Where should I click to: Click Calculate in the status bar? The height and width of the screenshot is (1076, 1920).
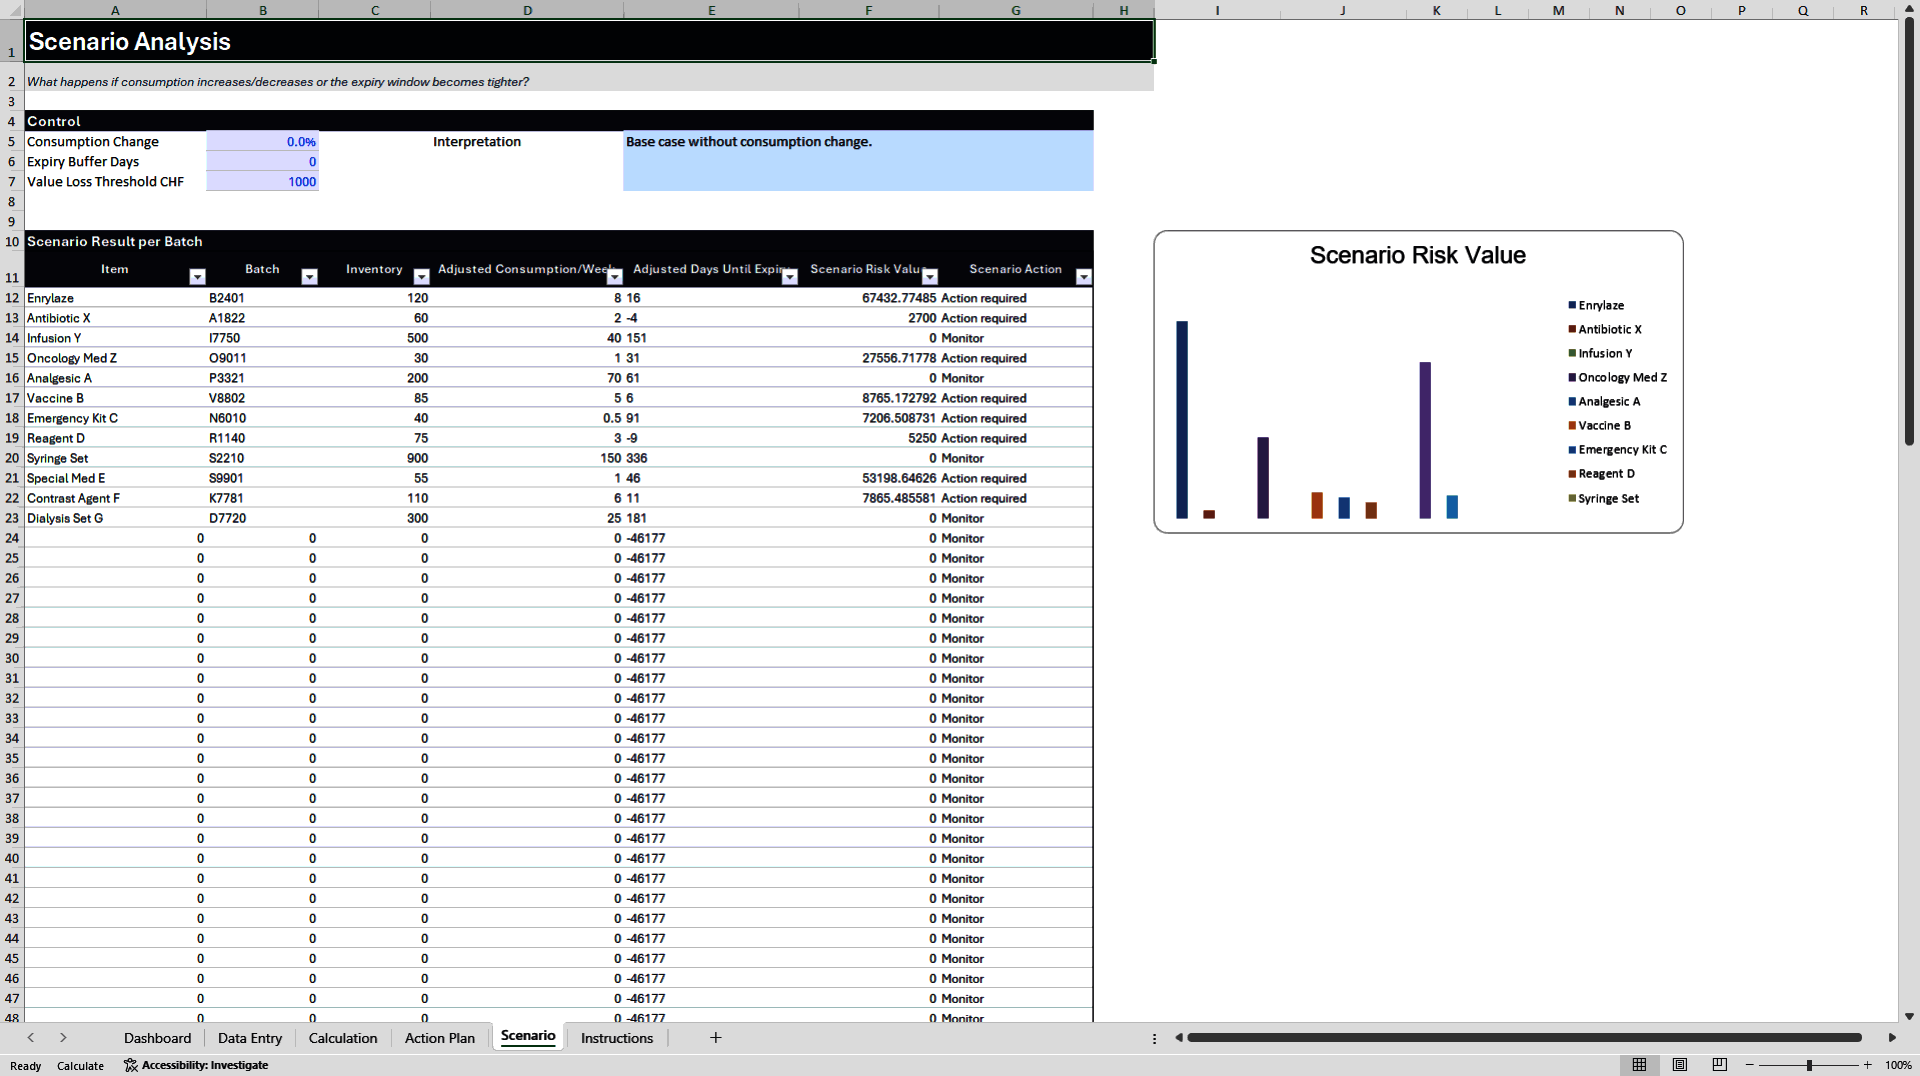click(80, 1066)
